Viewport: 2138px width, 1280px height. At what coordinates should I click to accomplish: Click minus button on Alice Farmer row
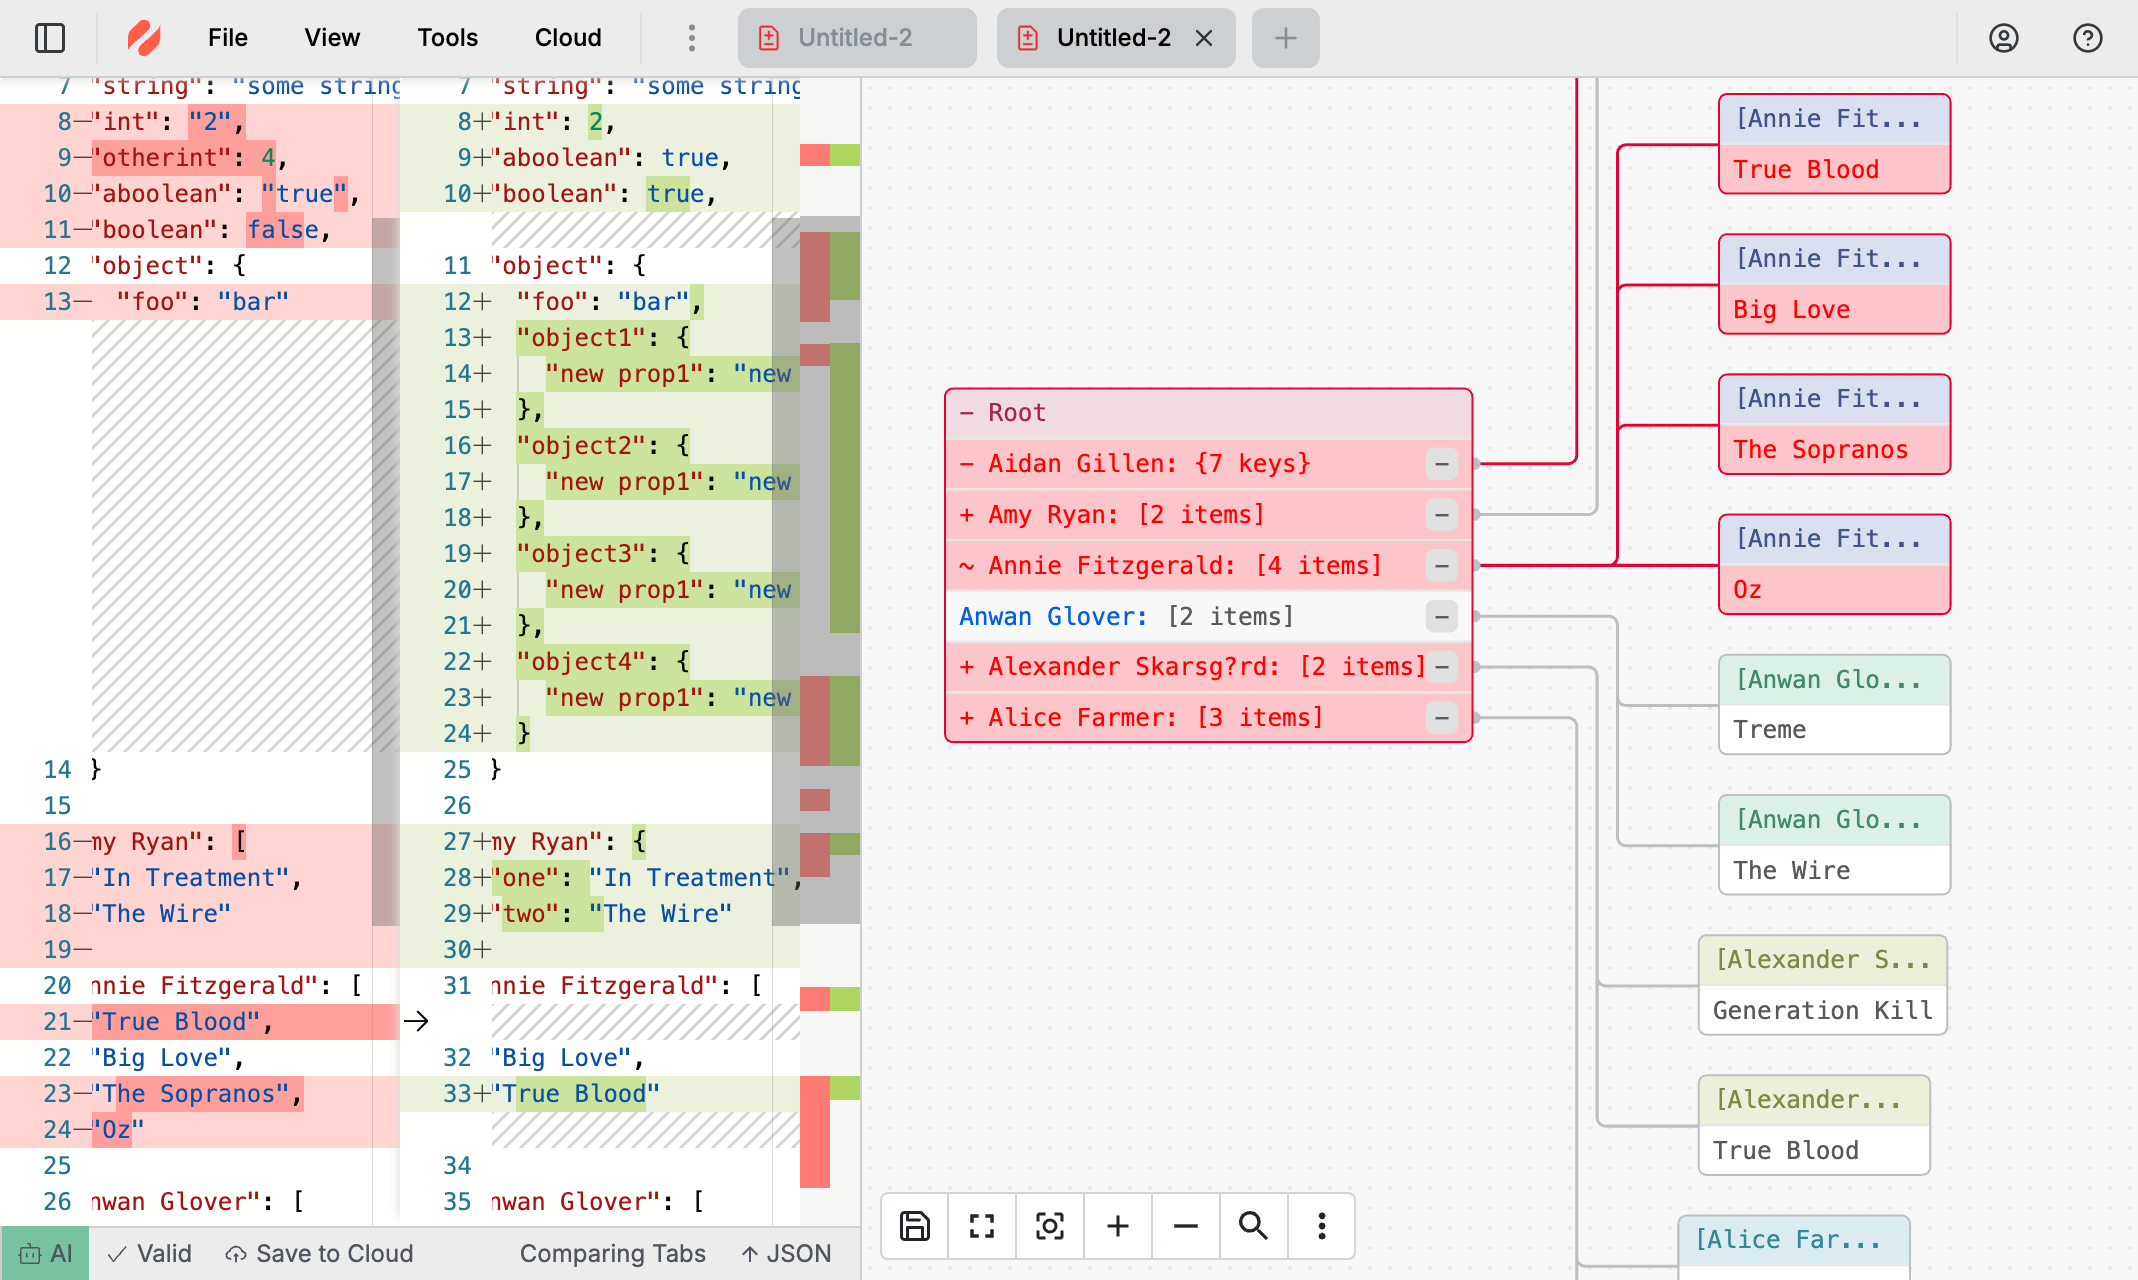(x=1441, y=718)
